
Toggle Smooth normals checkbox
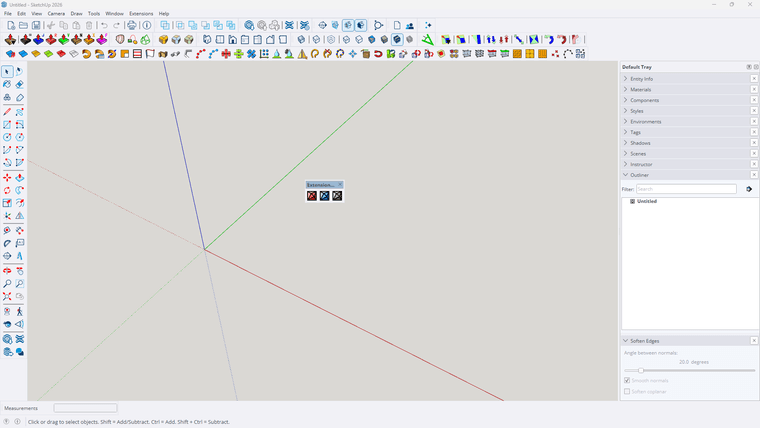point(627,380)
